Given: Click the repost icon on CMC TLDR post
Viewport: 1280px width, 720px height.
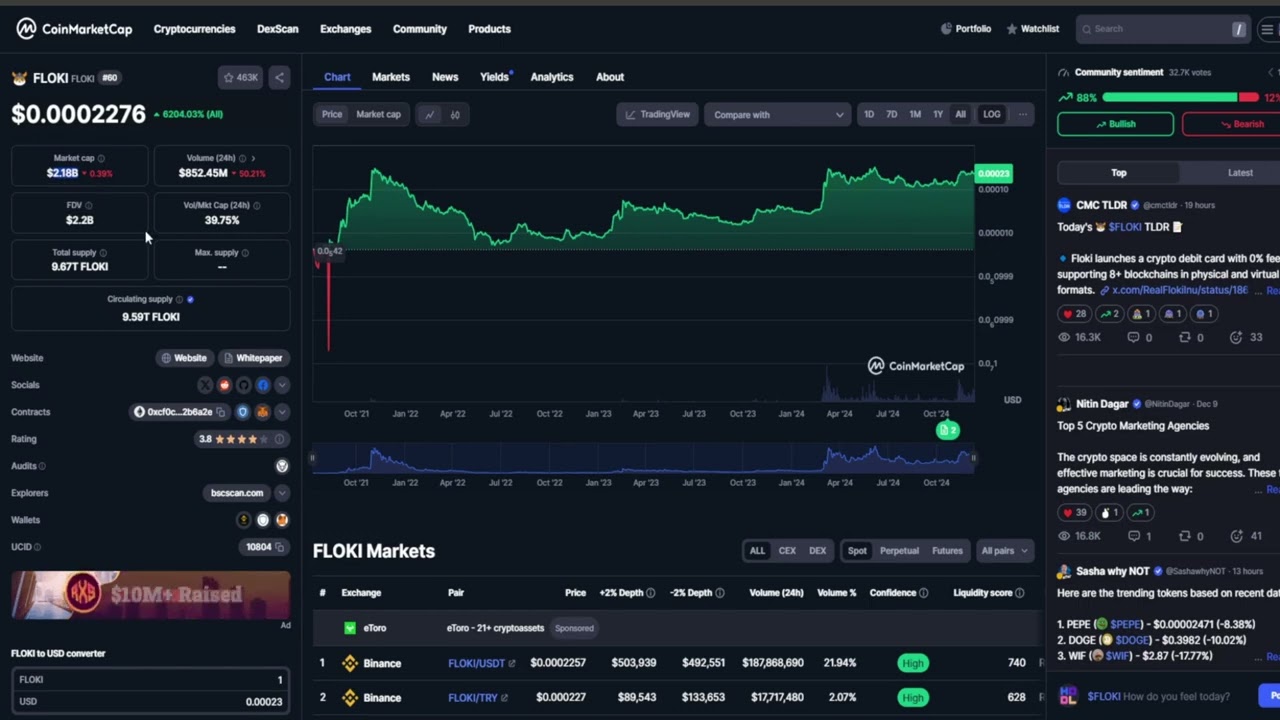Looking at the screenshot, I should 1185,338.
